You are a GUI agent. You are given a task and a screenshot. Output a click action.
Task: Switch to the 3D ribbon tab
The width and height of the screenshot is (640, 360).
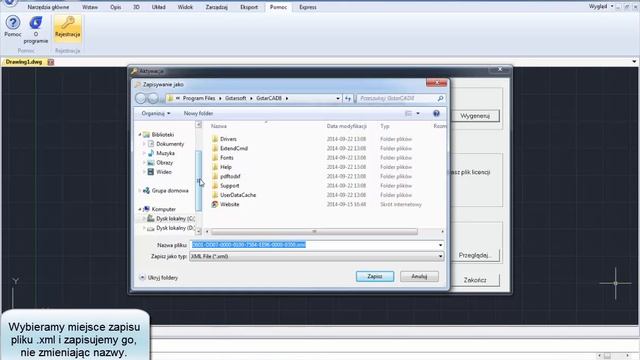[136, 7]
